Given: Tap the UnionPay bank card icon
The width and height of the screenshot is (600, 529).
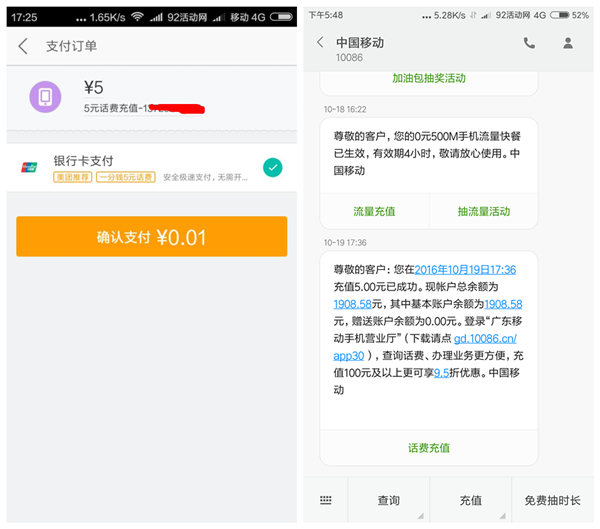Looking at the screenshot, I should point(29,167).
